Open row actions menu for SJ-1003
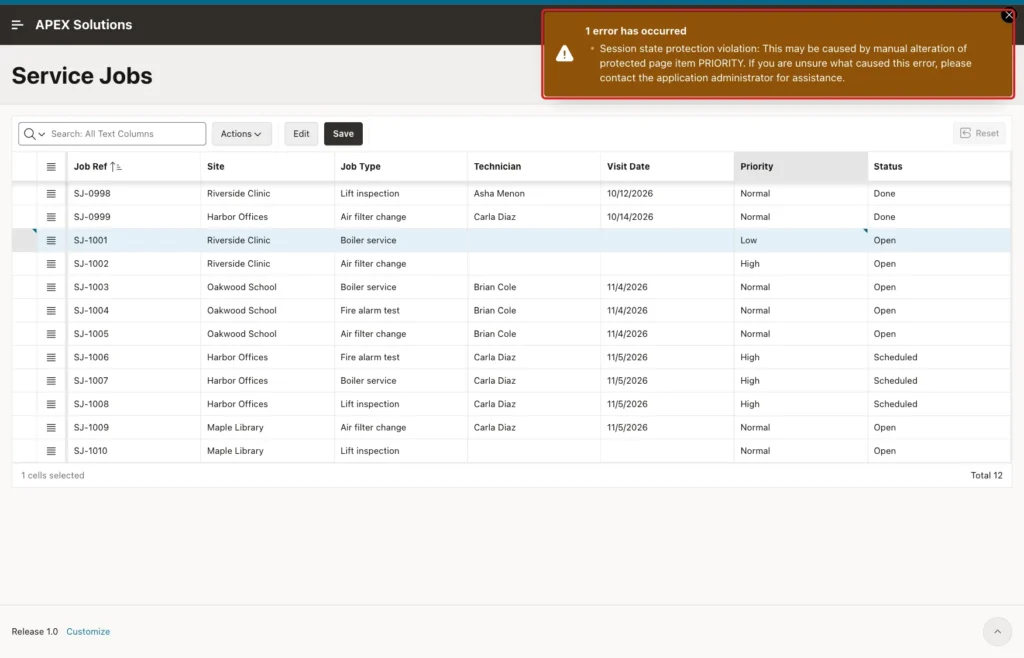The image size is (1024, 658). [x=51, y=287]
